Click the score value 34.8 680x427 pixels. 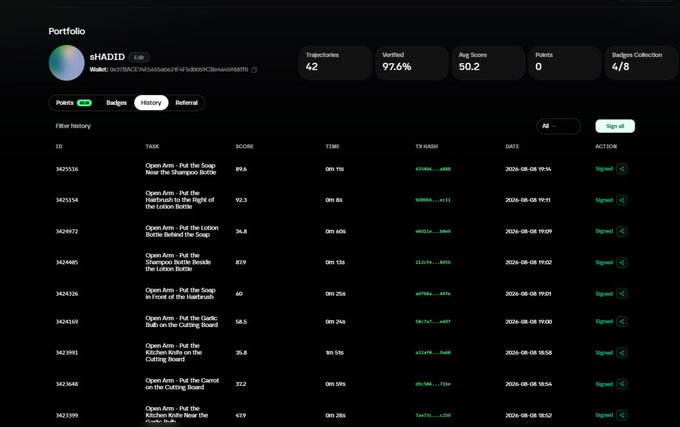coord(241,231)
